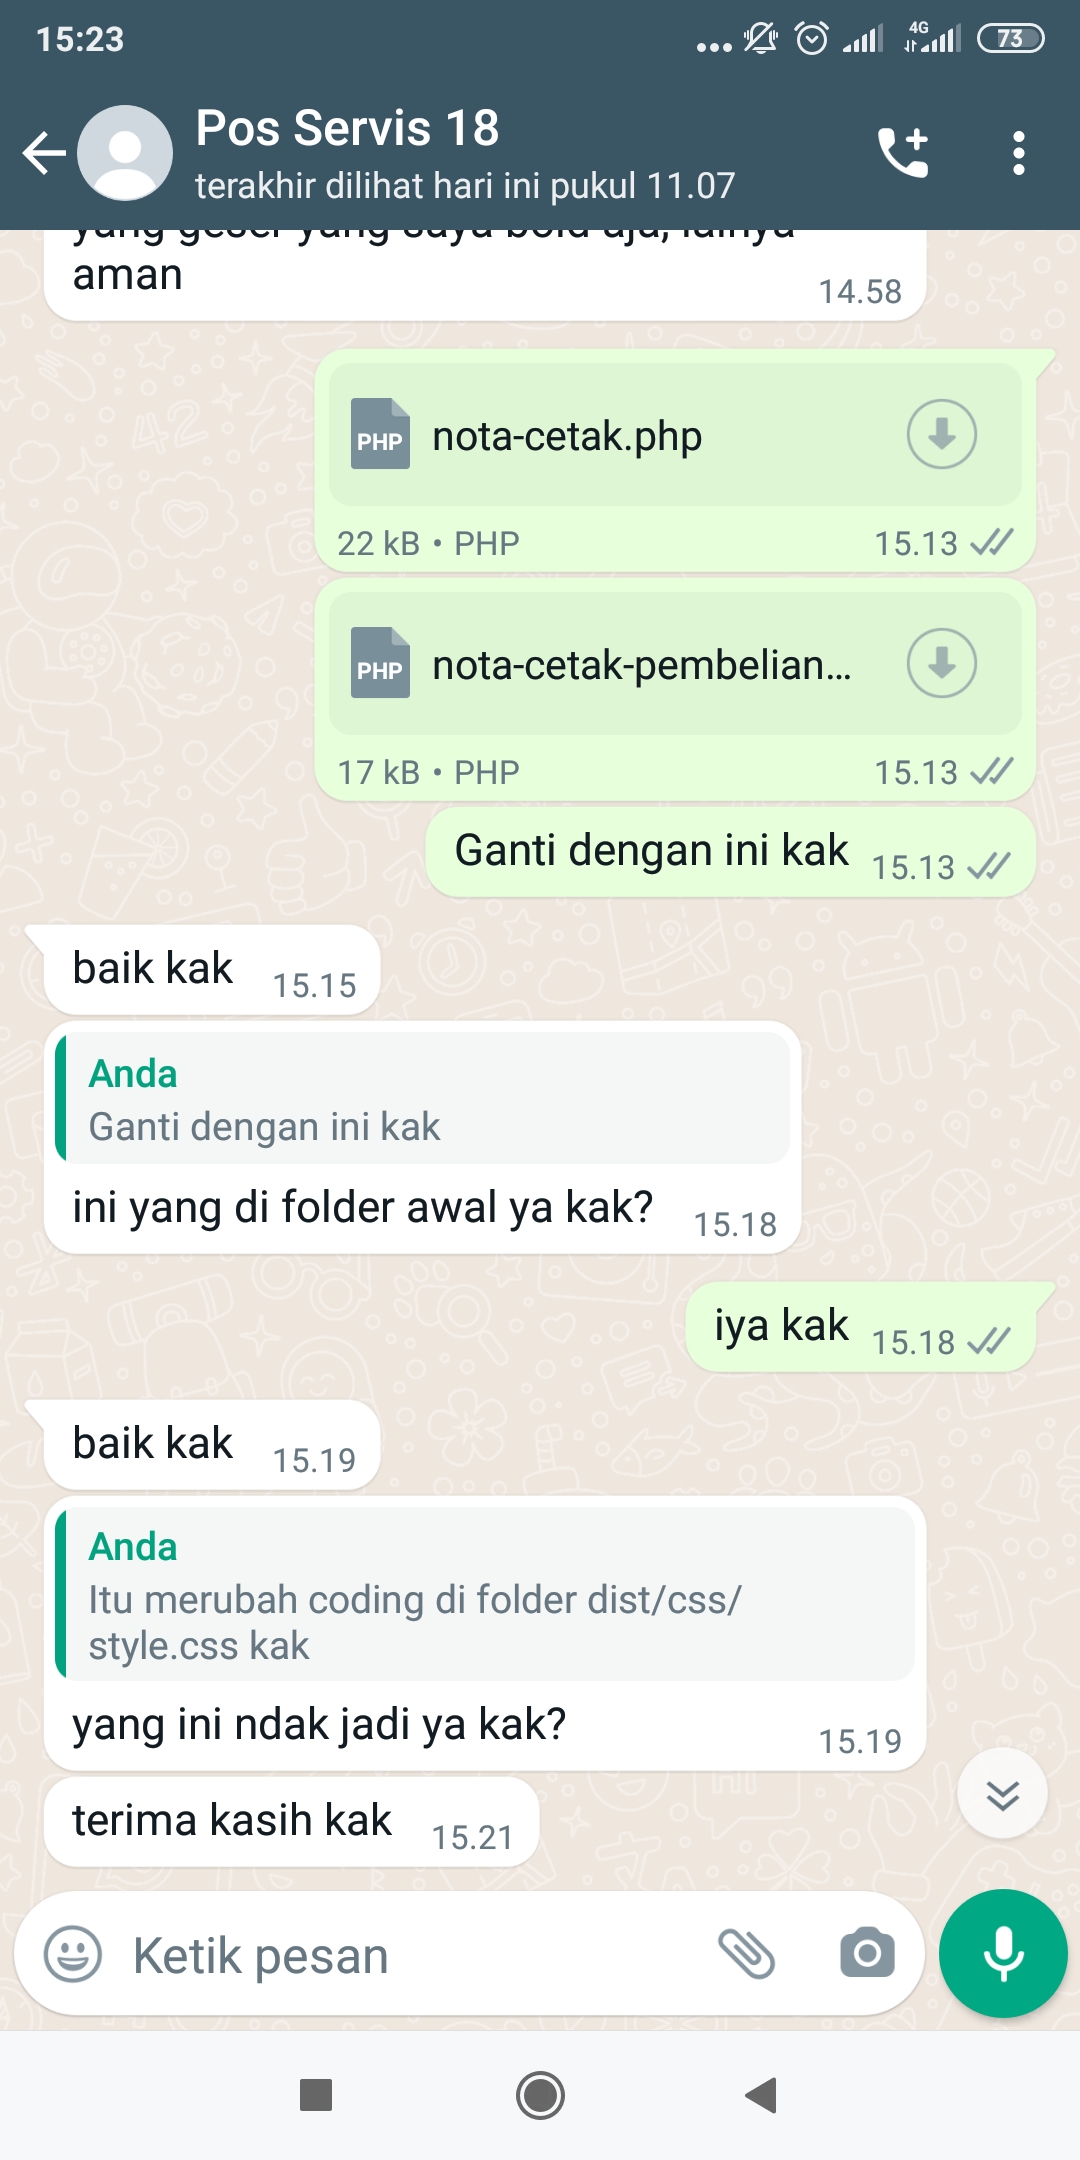
Task: Tap the green microphone voice button
Action: pyautogui.click(x=1003, y=1953)
